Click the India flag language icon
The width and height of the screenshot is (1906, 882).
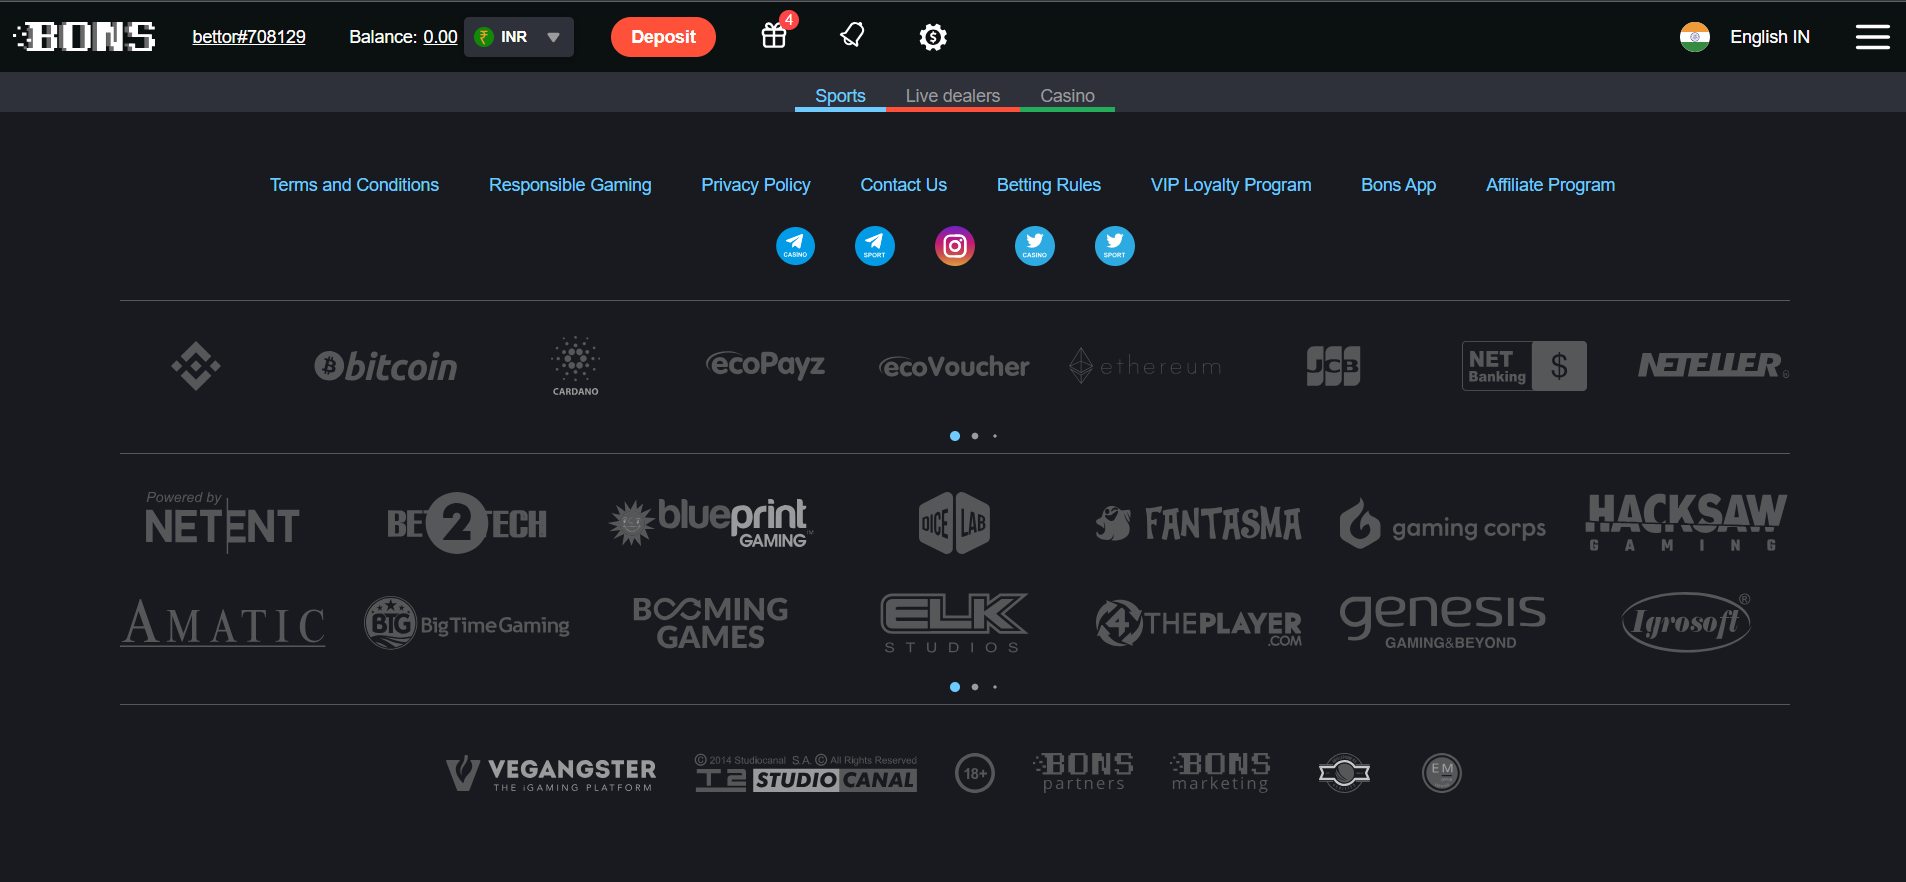(x=1694, y=37)
